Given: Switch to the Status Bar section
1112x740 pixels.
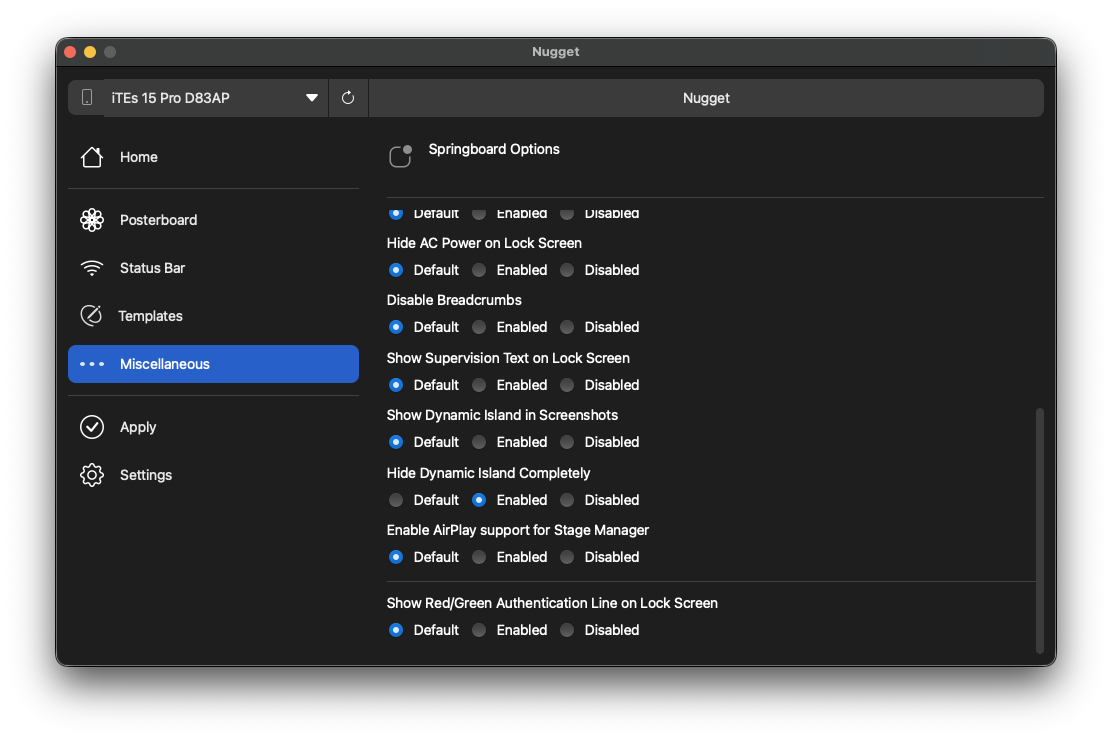Looking at the screenshot, I should [x=152, y=268].
